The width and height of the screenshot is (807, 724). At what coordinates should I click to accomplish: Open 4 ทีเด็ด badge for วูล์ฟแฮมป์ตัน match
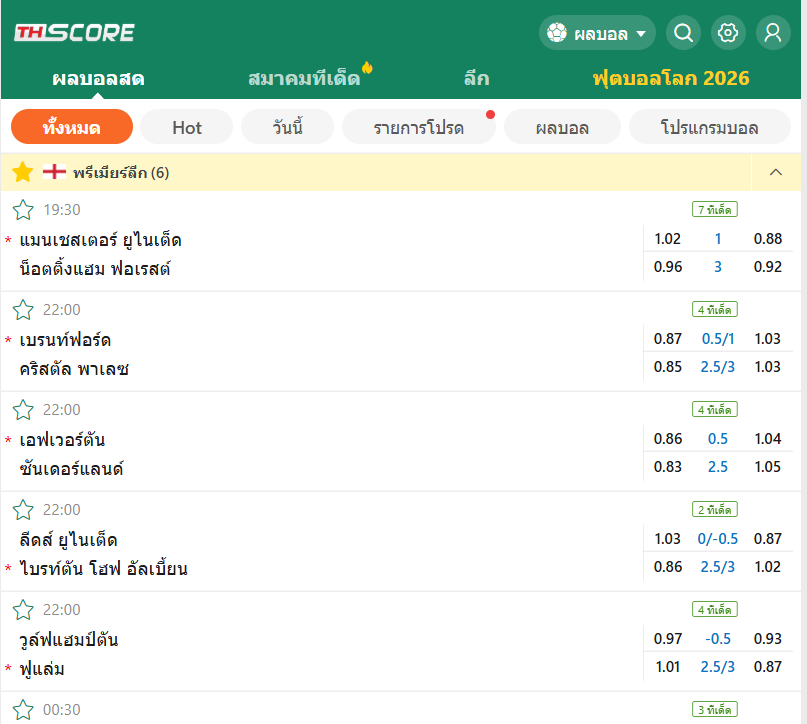point(714,609)
